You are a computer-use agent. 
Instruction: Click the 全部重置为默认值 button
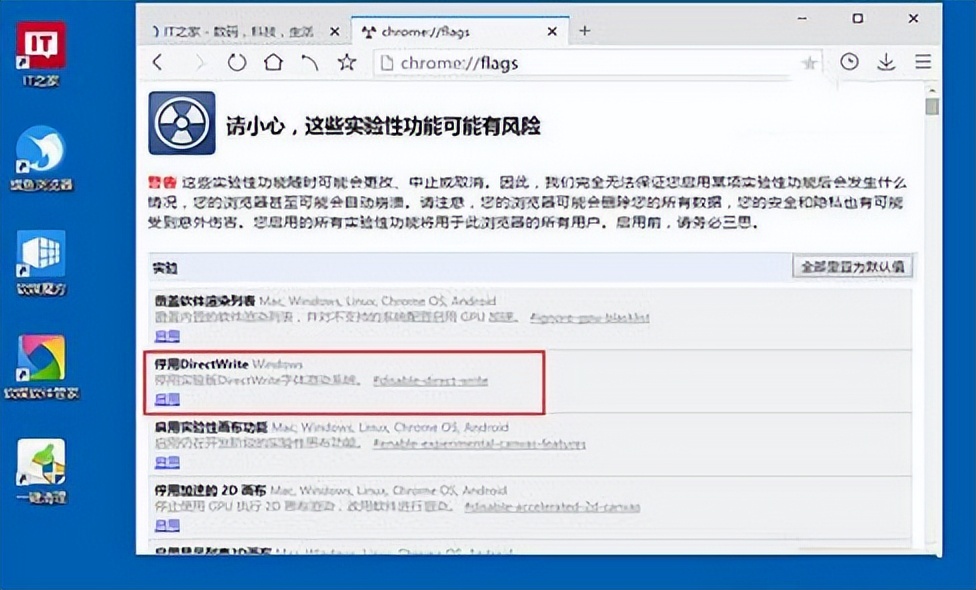852,266
